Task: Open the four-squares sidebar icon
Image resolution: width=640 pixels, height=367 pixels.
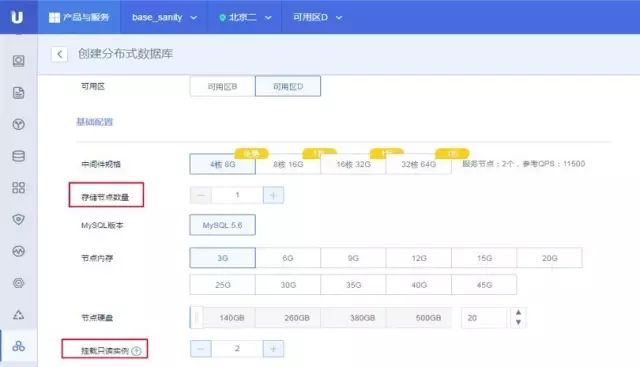Action: coord(18,188)
